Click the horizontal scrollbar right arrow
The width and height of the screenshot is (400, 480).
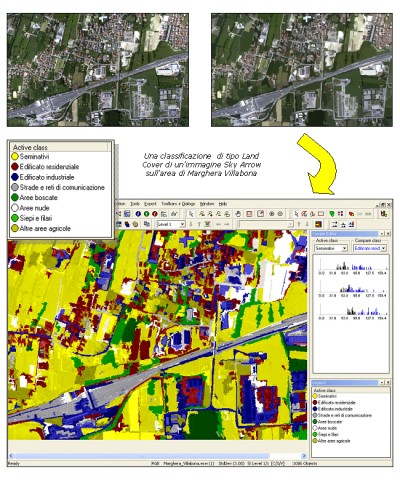[304, 455]
